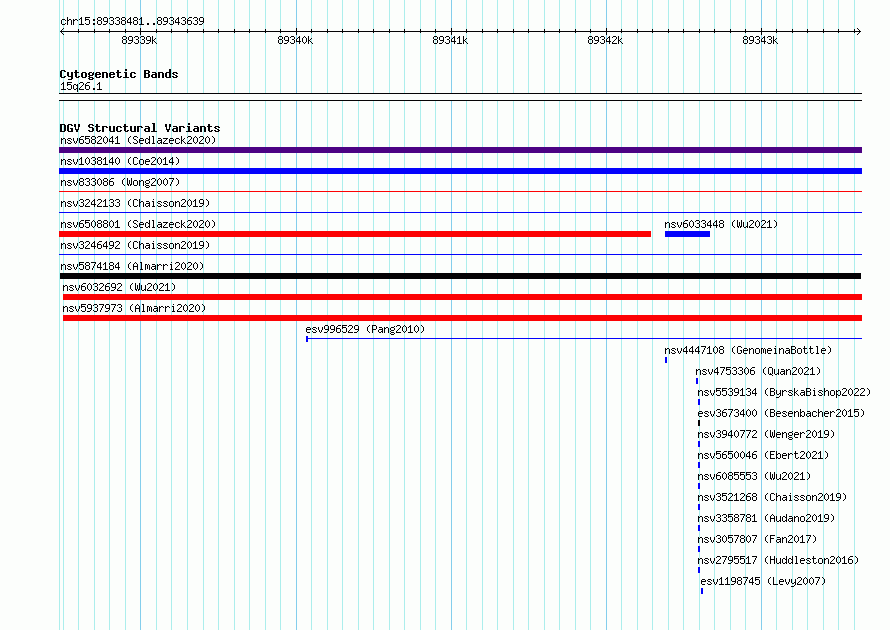Click the 89343k ruler tick label
This screenshot has height=630, width=890.
pyautogui.click(x=760, y=40)
